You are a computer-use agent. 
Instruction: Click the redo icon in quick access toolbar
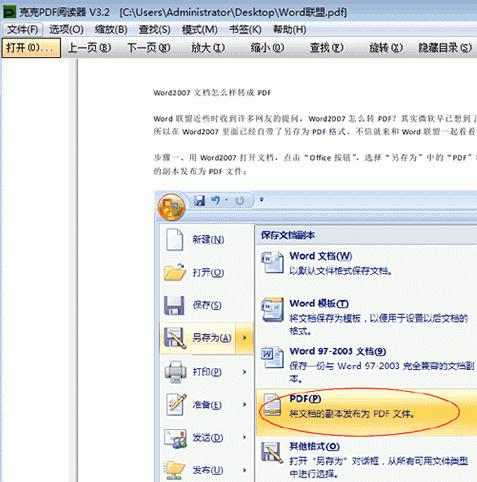pos(240,200)
